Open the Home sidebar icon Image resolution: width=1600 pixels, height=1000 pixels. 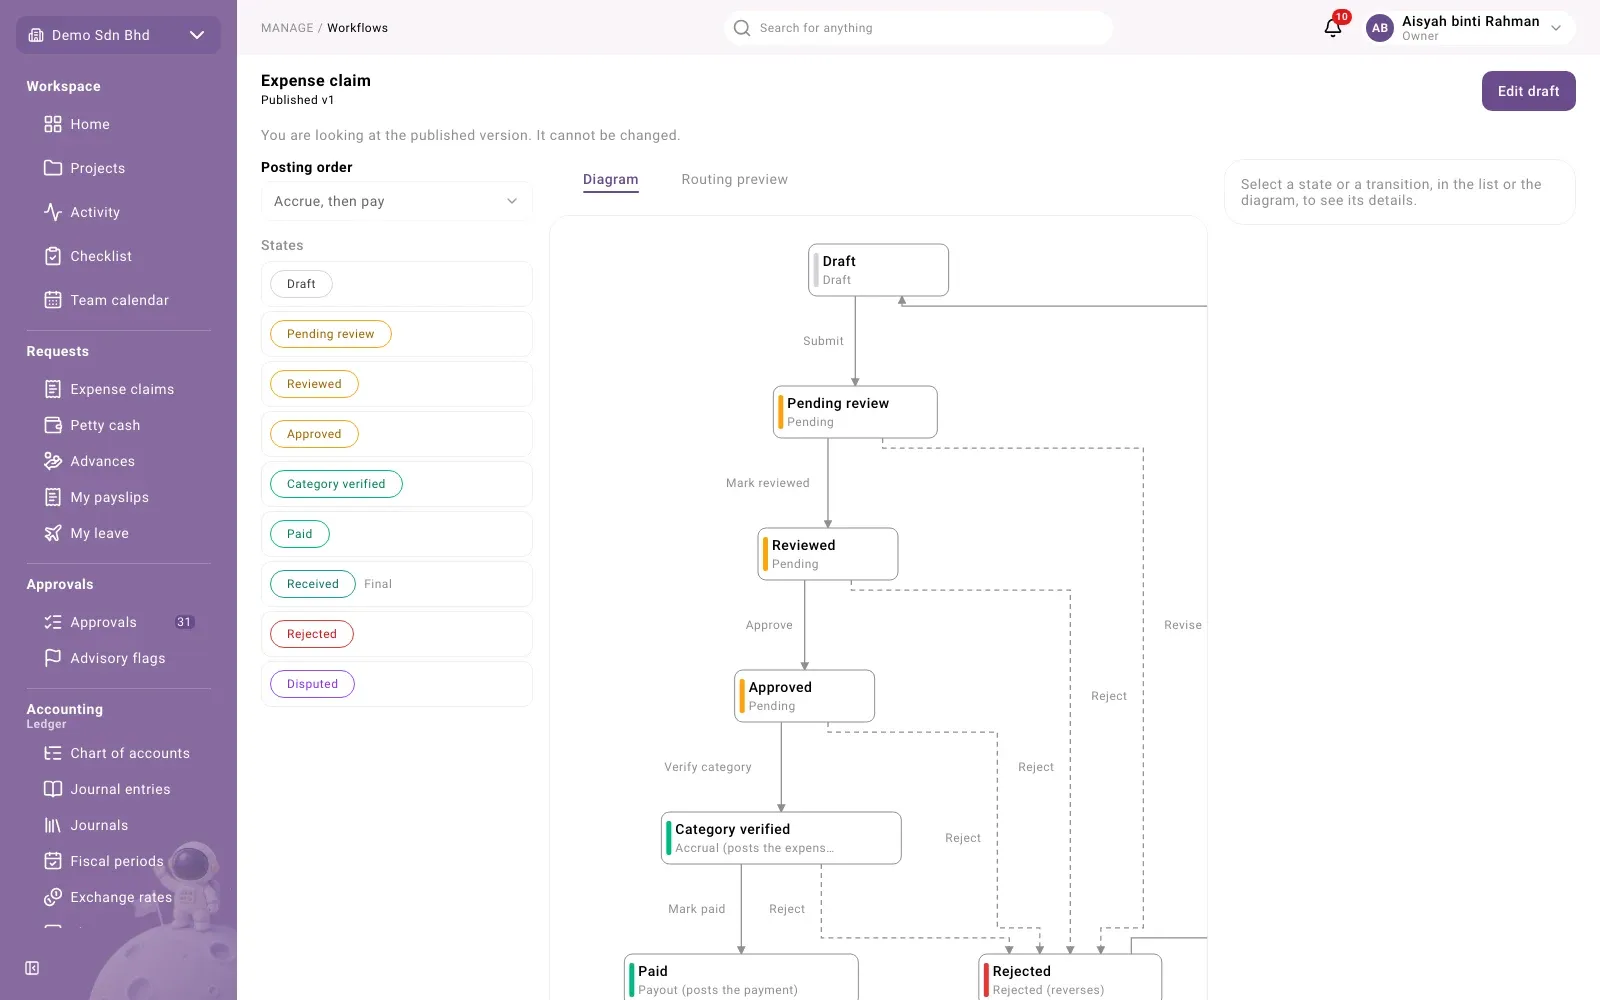[53, 124]
